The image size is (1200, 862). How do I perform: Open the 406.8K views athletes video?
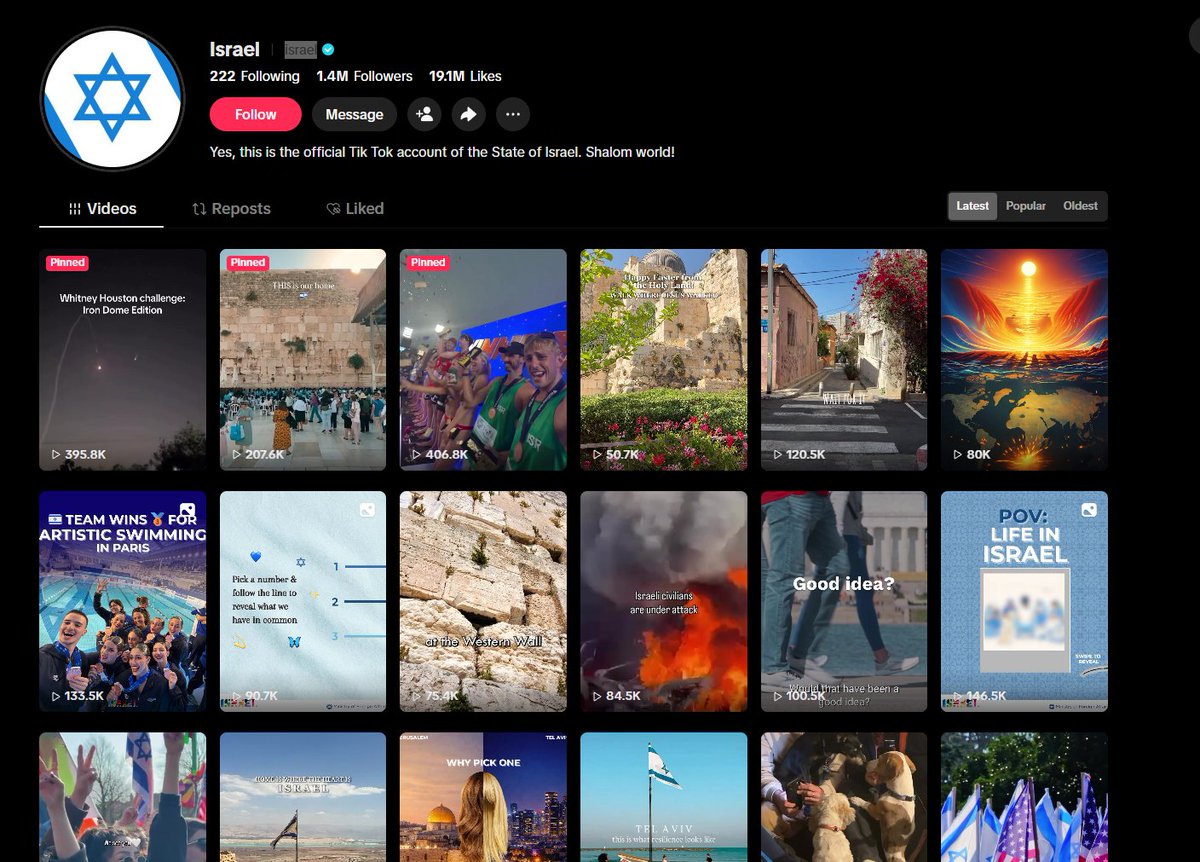483,359
